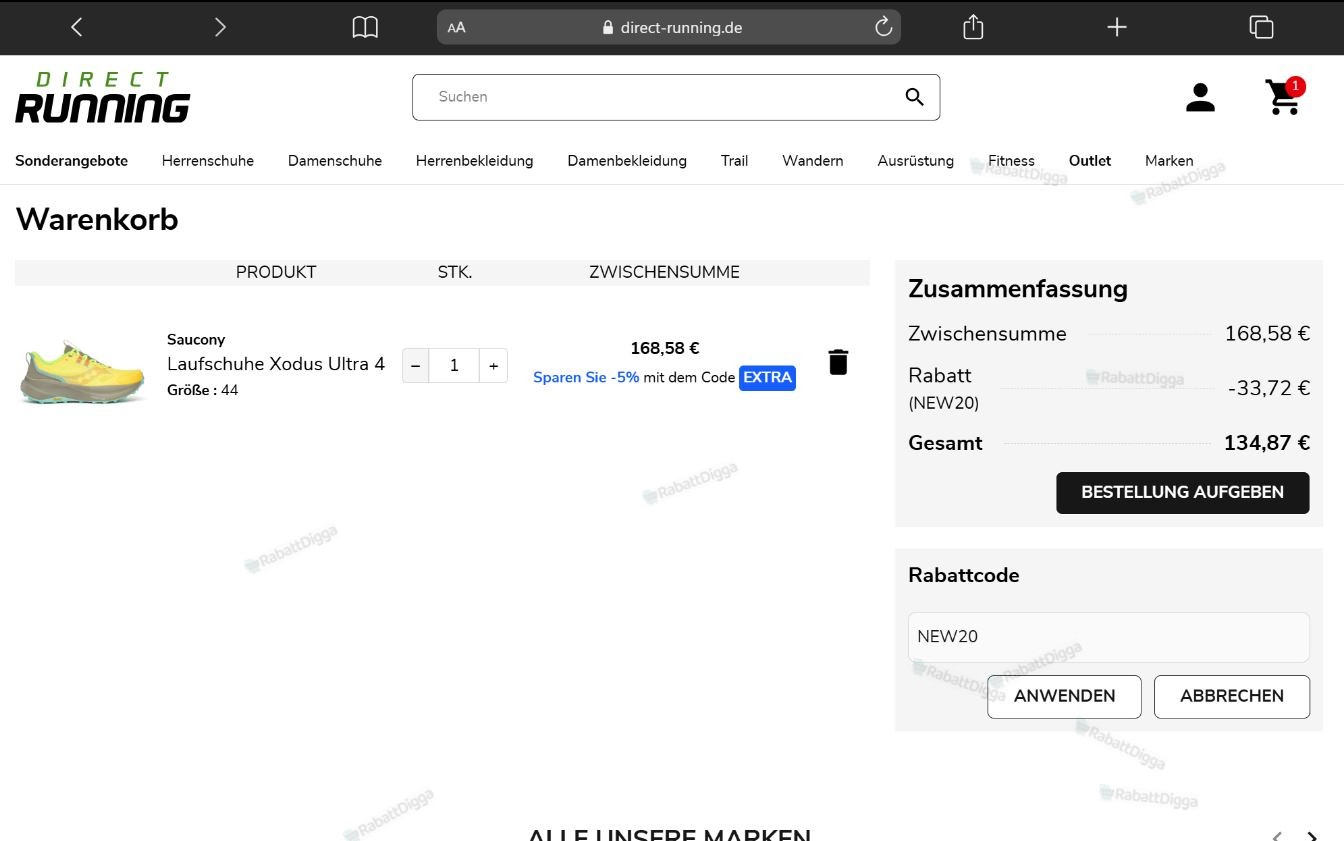The width and height of the screenshot is (1344, 841).
Task: Apply discount code with Anwenden
Action: 1064,697
